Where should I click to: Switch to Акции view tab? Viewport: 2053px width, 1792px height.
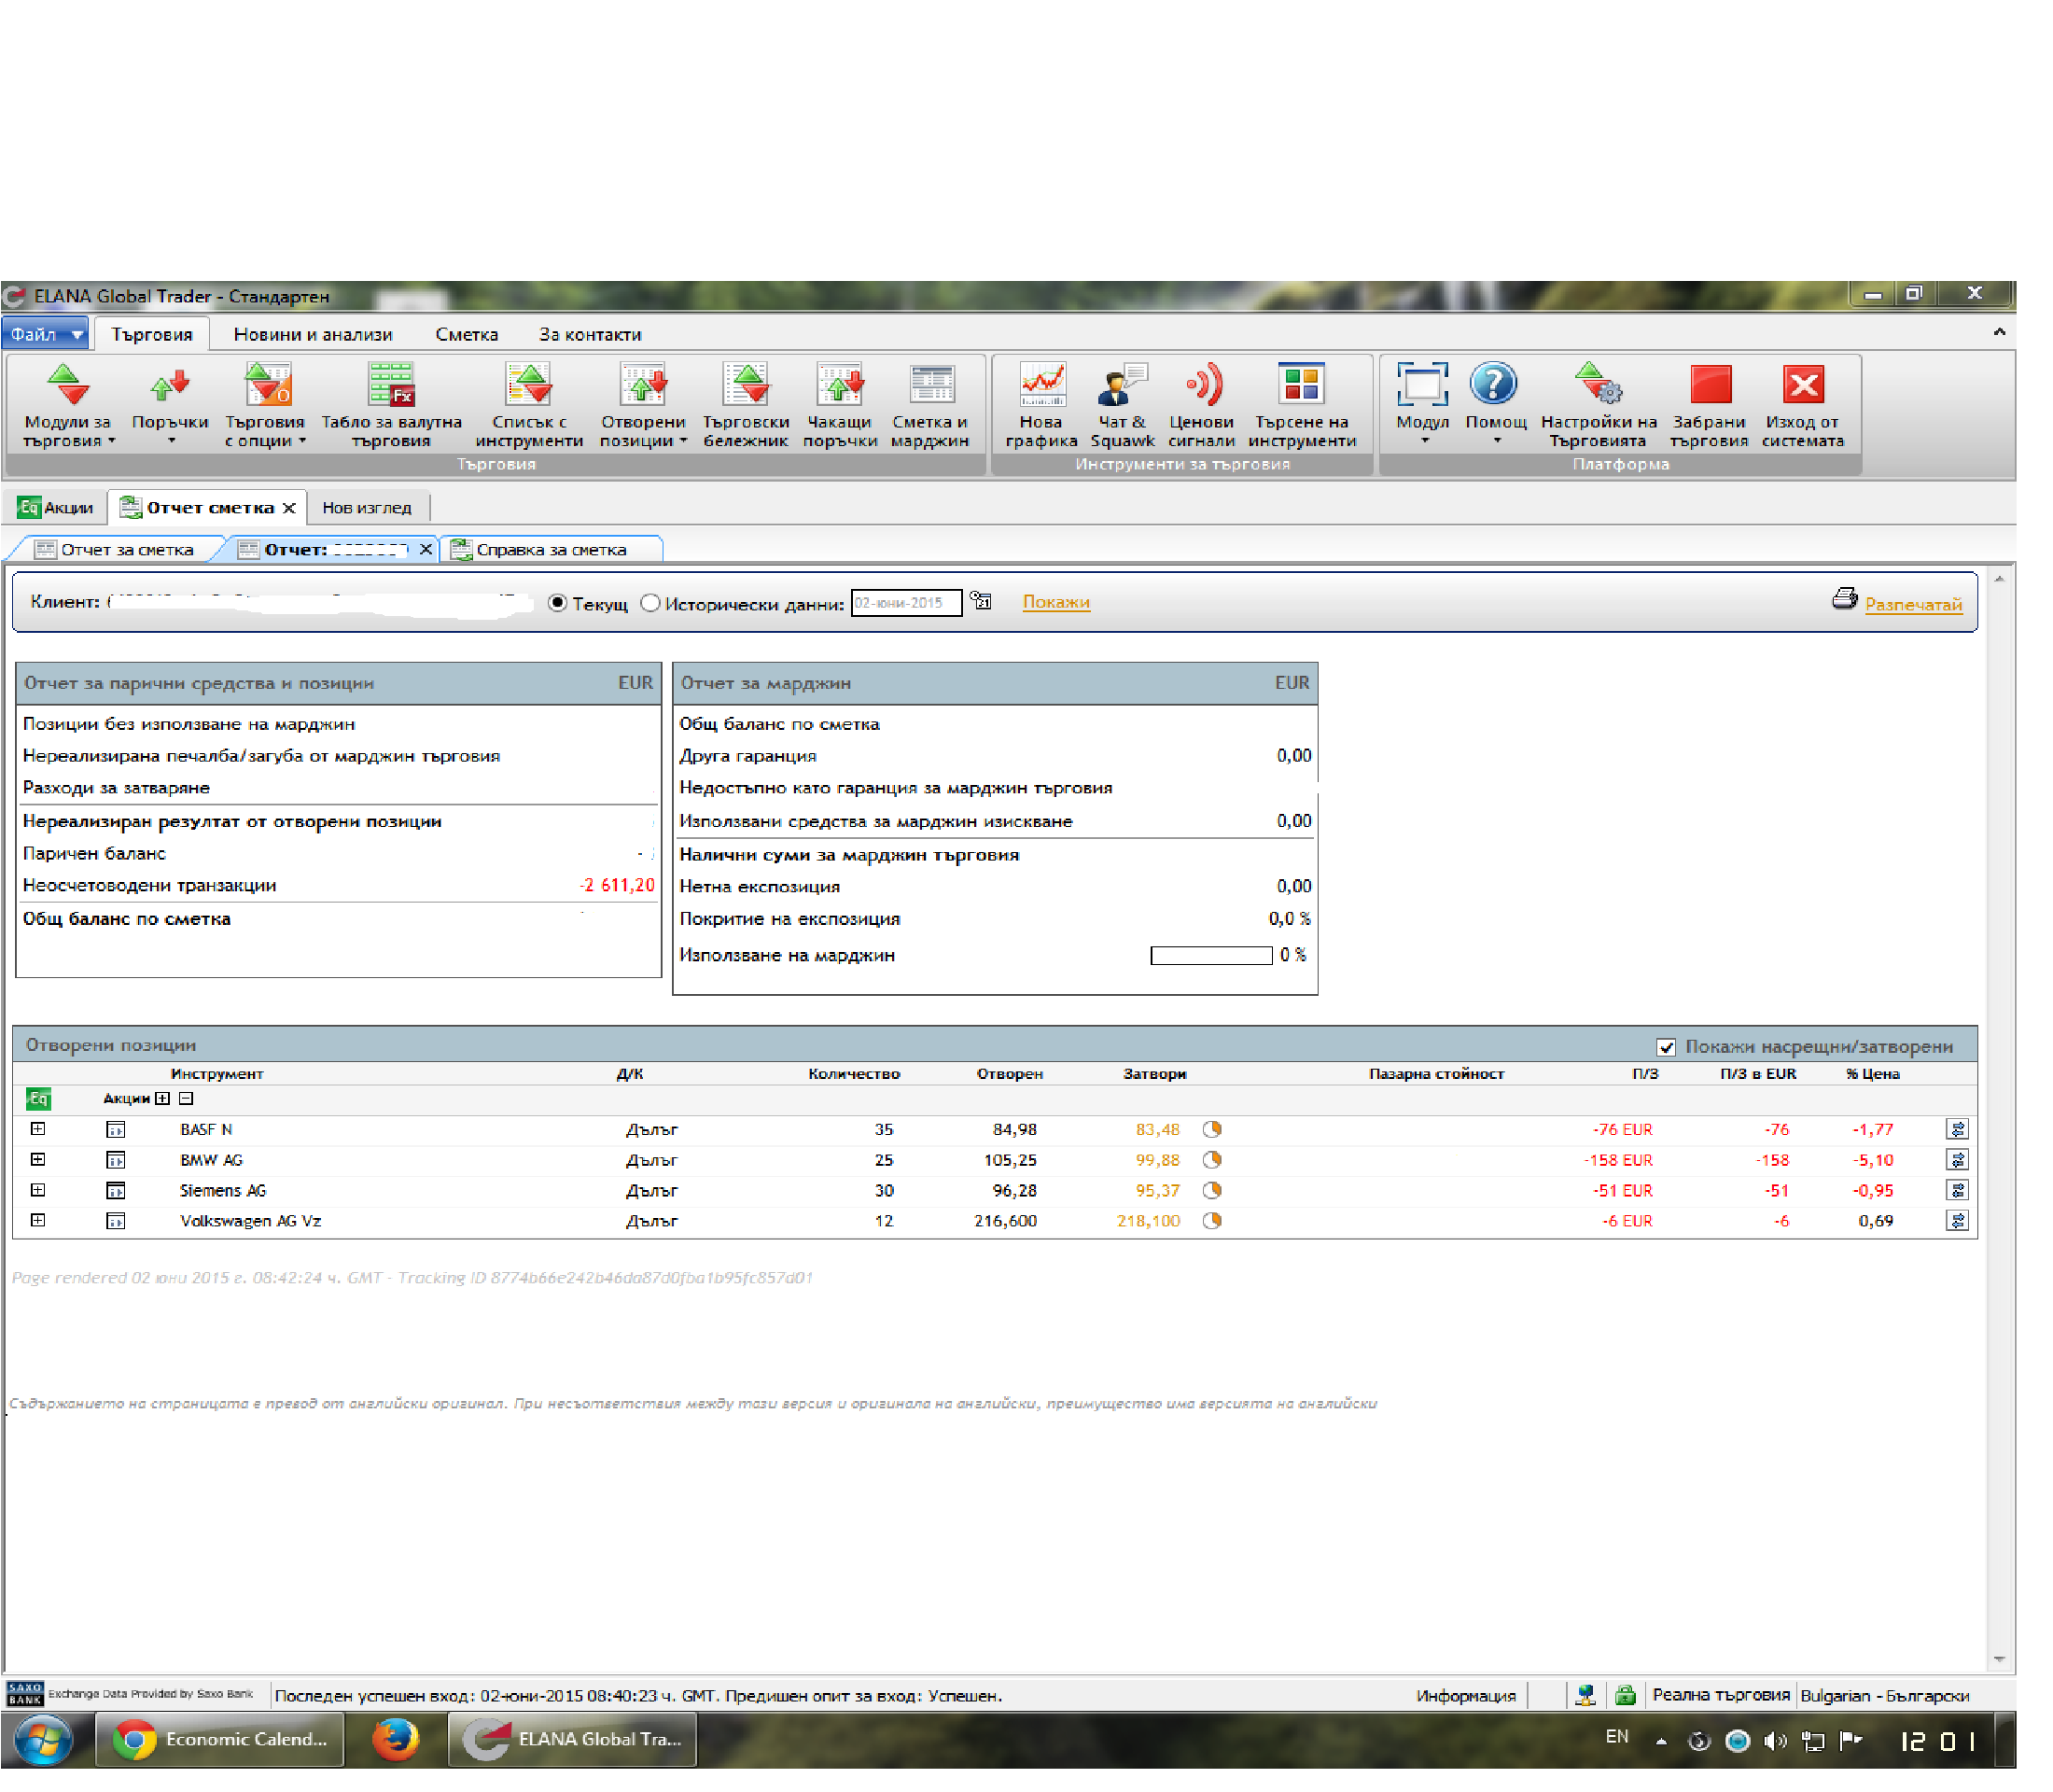point(56,508)
